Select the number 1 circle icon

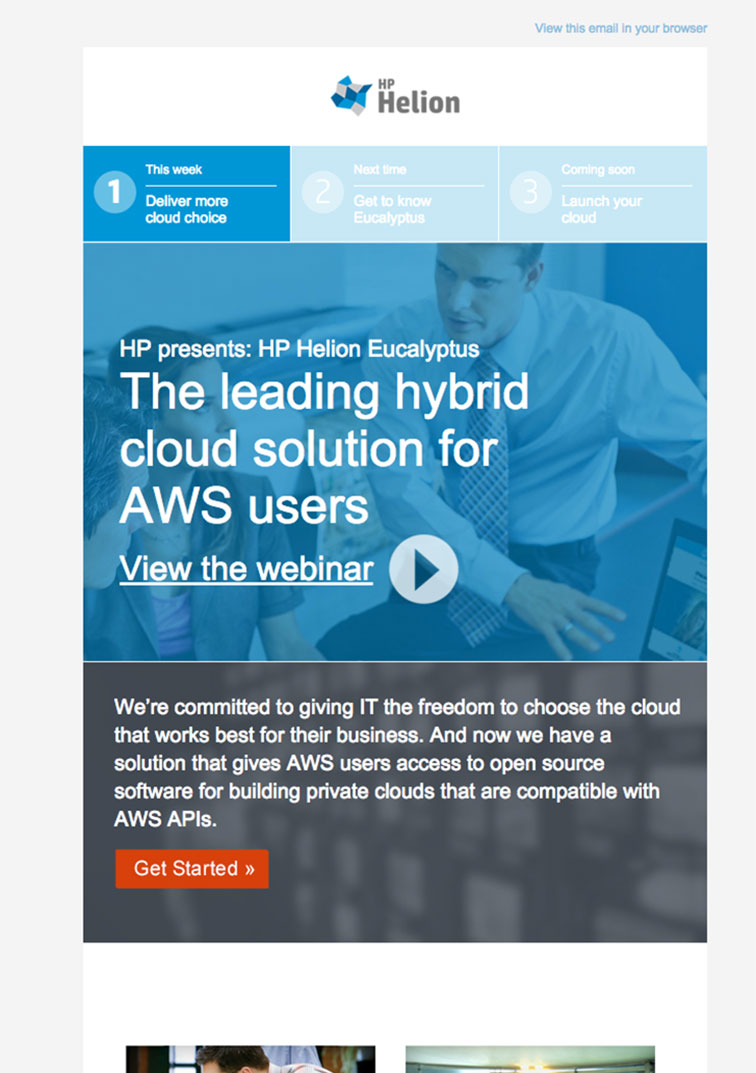[x=114, y=192]
